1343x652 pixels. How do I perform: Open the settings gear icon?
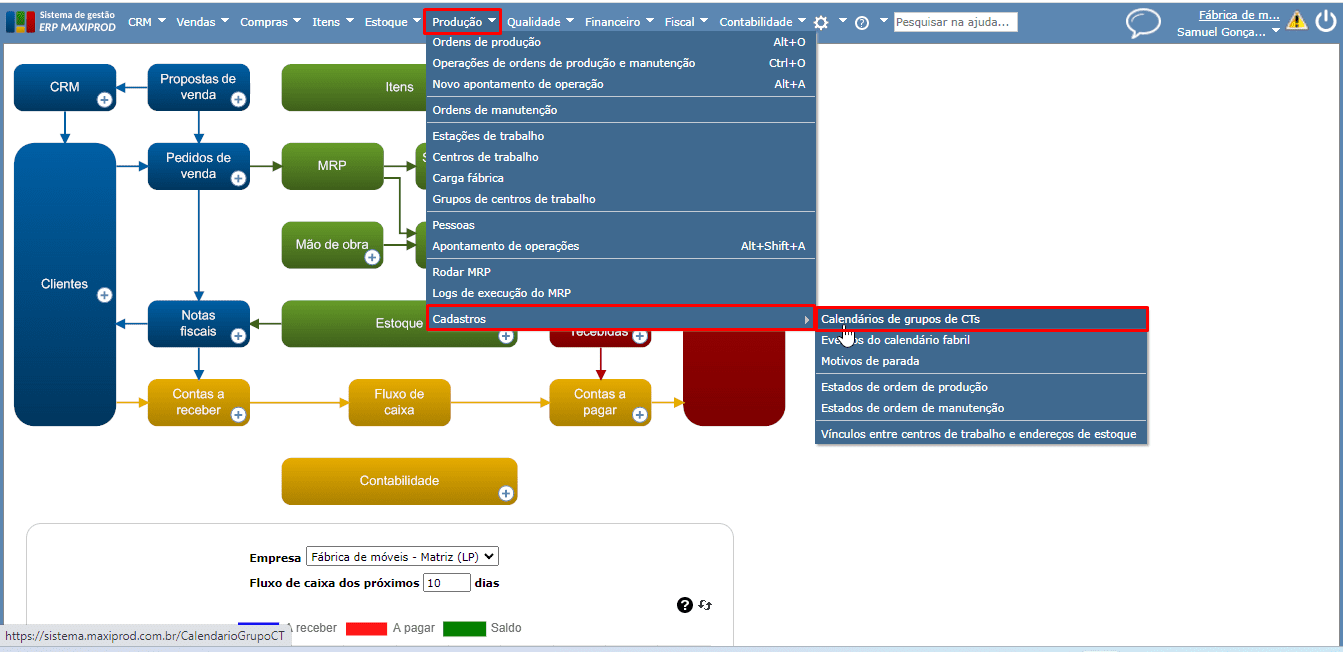click(821, 22)
